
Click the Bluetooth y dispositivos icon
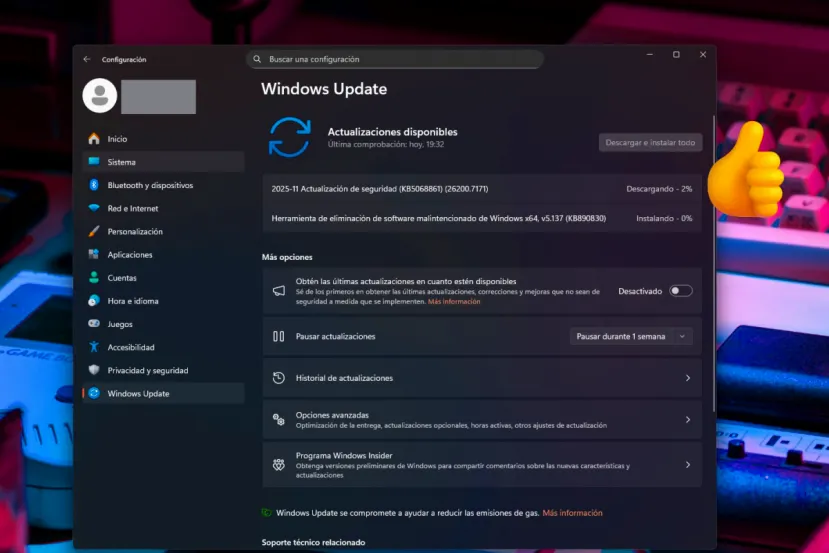[x=94, y=185]
